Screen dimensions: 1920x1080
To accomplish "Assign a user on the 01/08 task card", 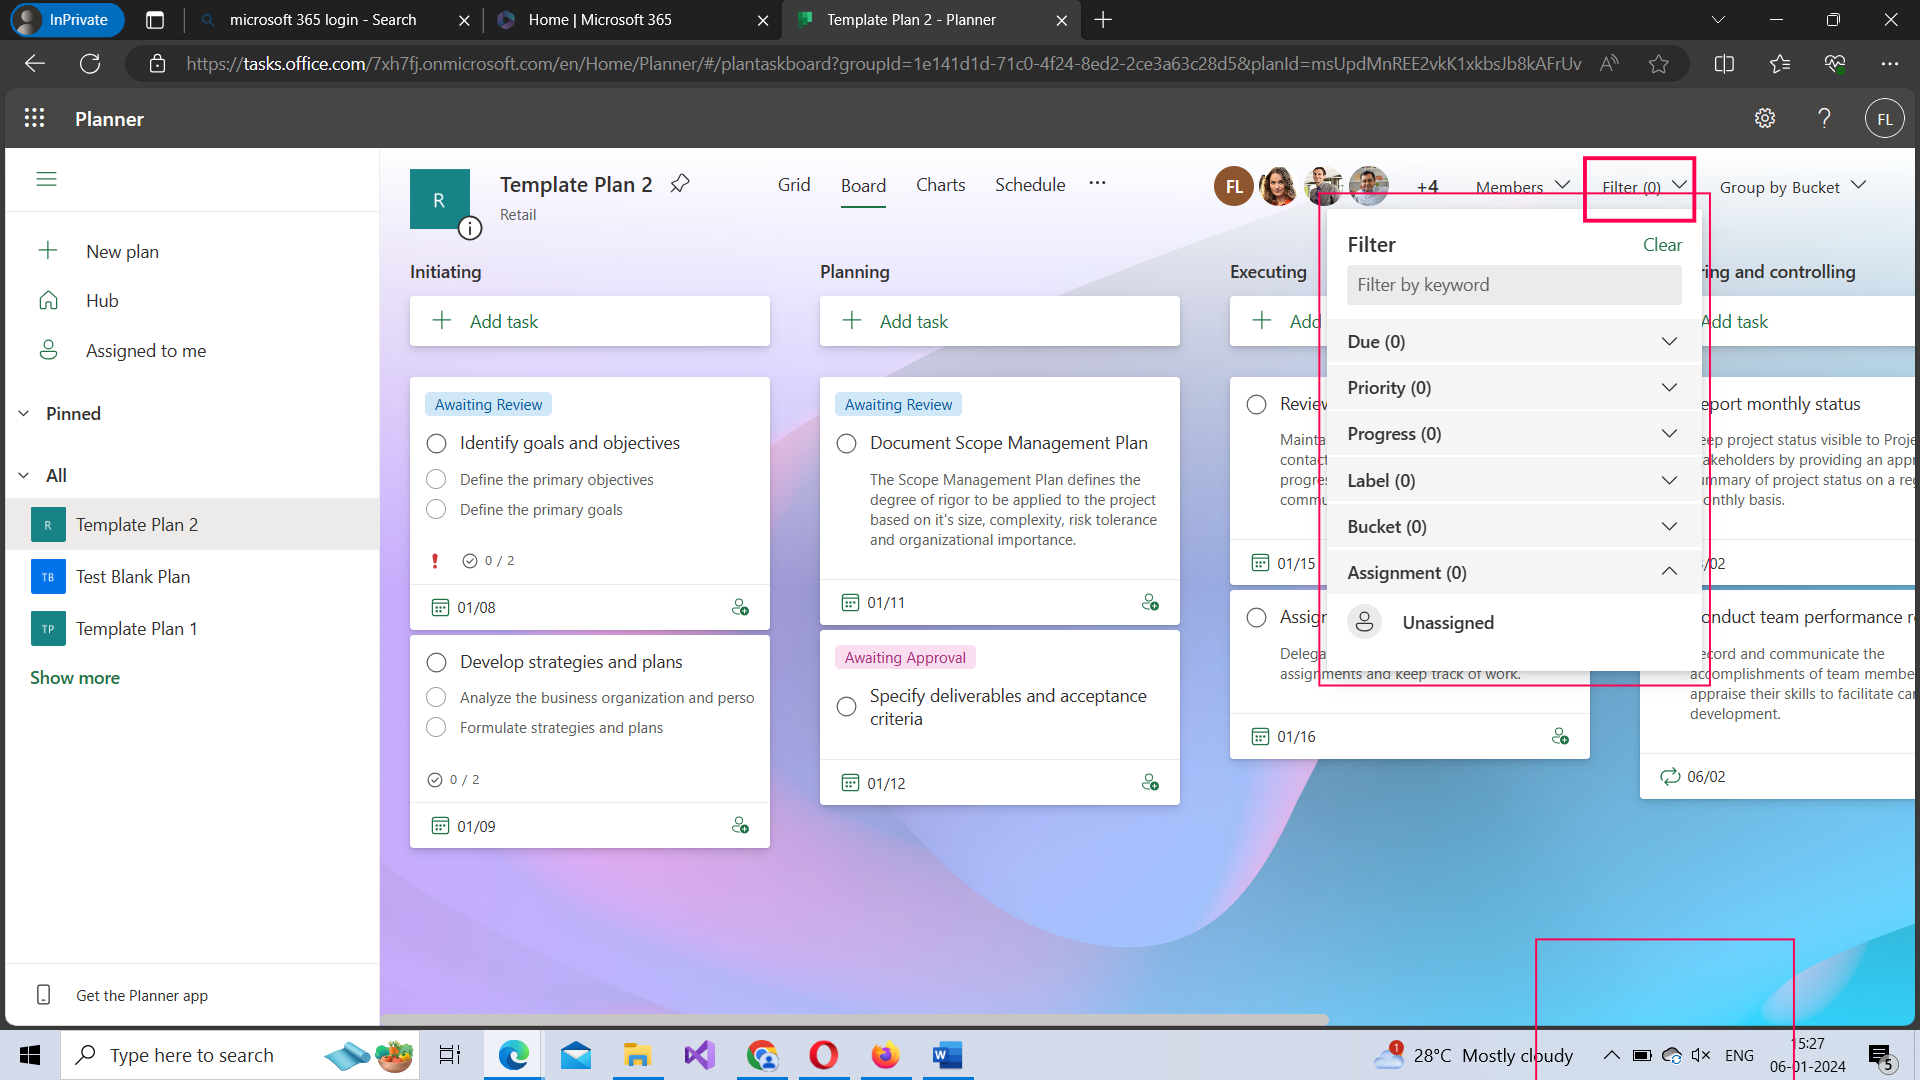I will tap(740, 607).
